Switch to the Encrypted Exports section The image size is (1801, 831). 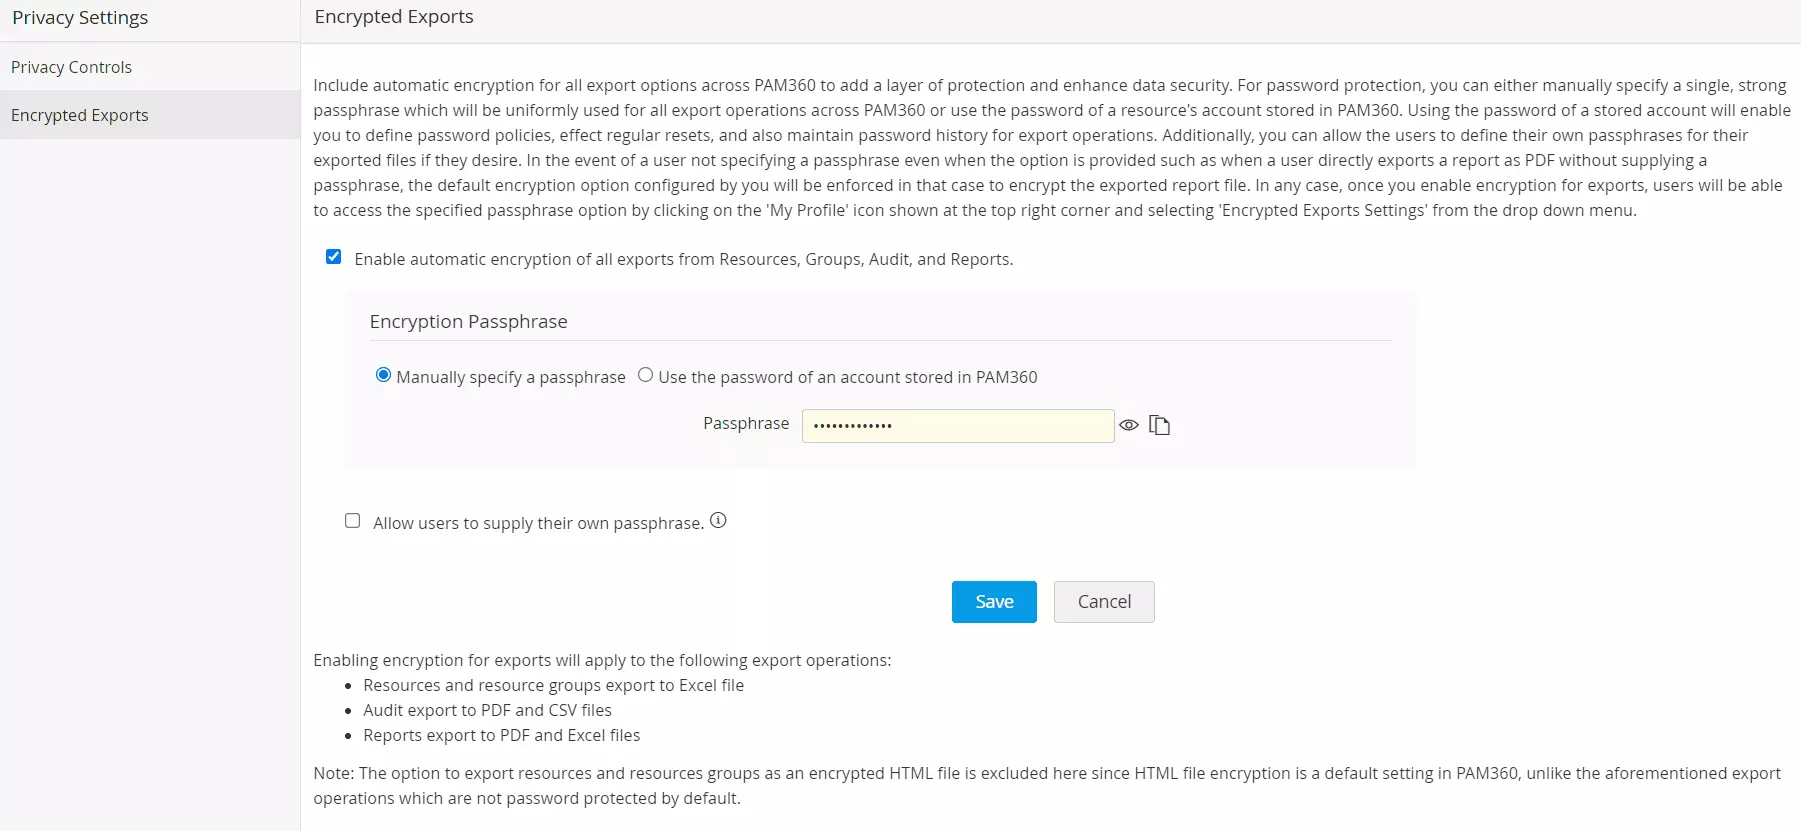pos(80,114)
